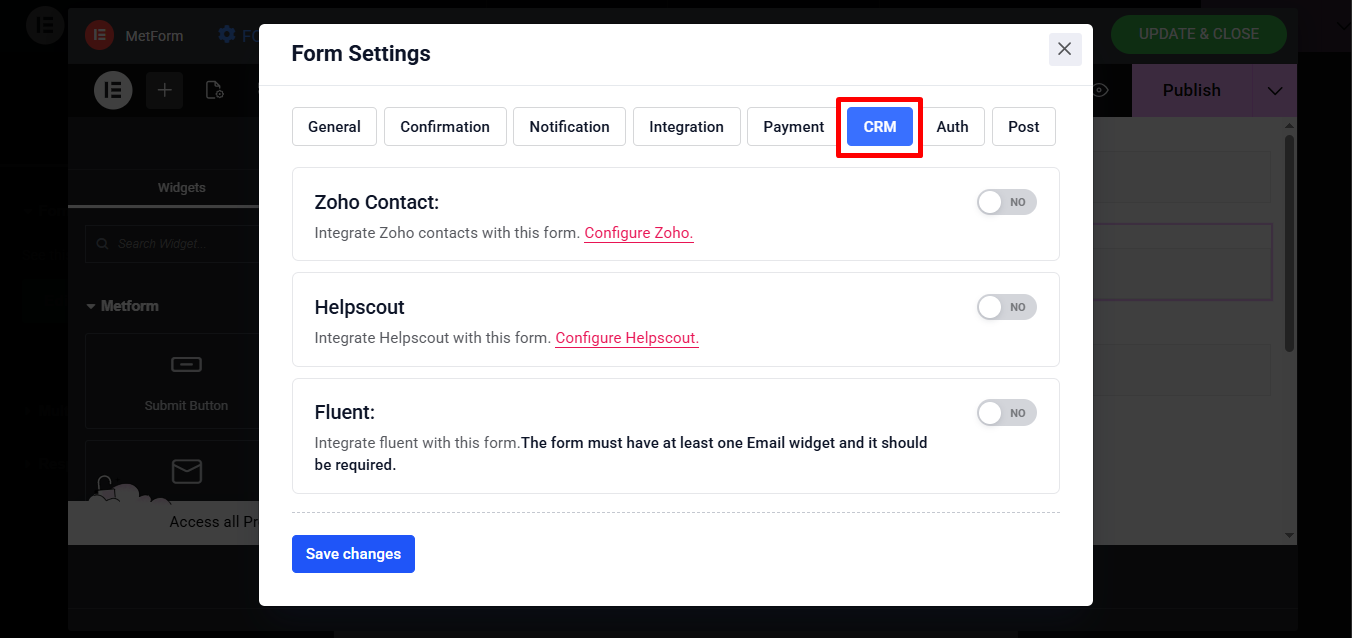Open the Payment tab

[x=793, y=127]
